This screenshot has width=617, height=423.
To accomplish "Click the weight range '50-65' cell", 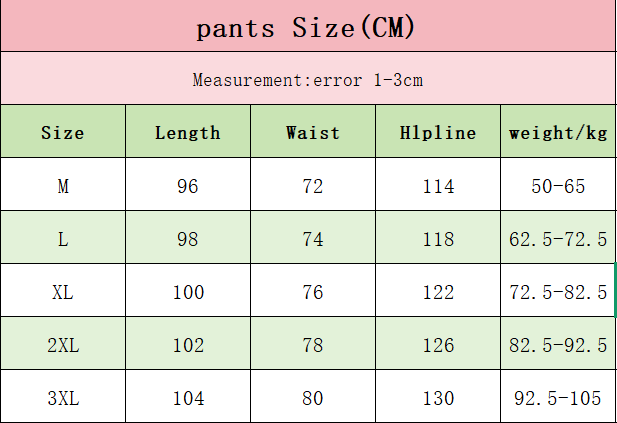I will coord(558,184).
